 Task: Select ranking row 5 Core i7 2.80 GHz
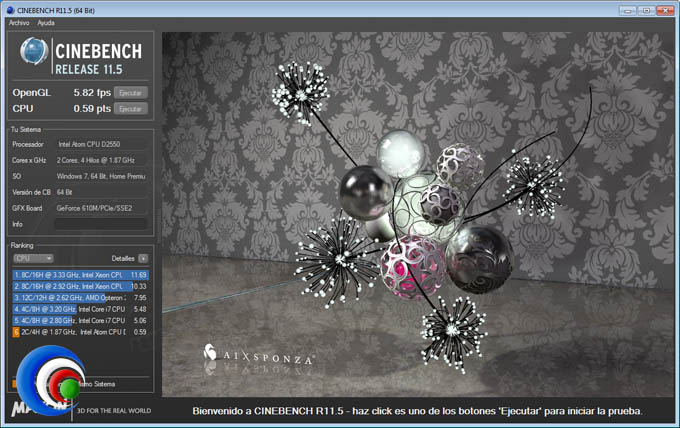pyautogui.click(x=80, y=320)
